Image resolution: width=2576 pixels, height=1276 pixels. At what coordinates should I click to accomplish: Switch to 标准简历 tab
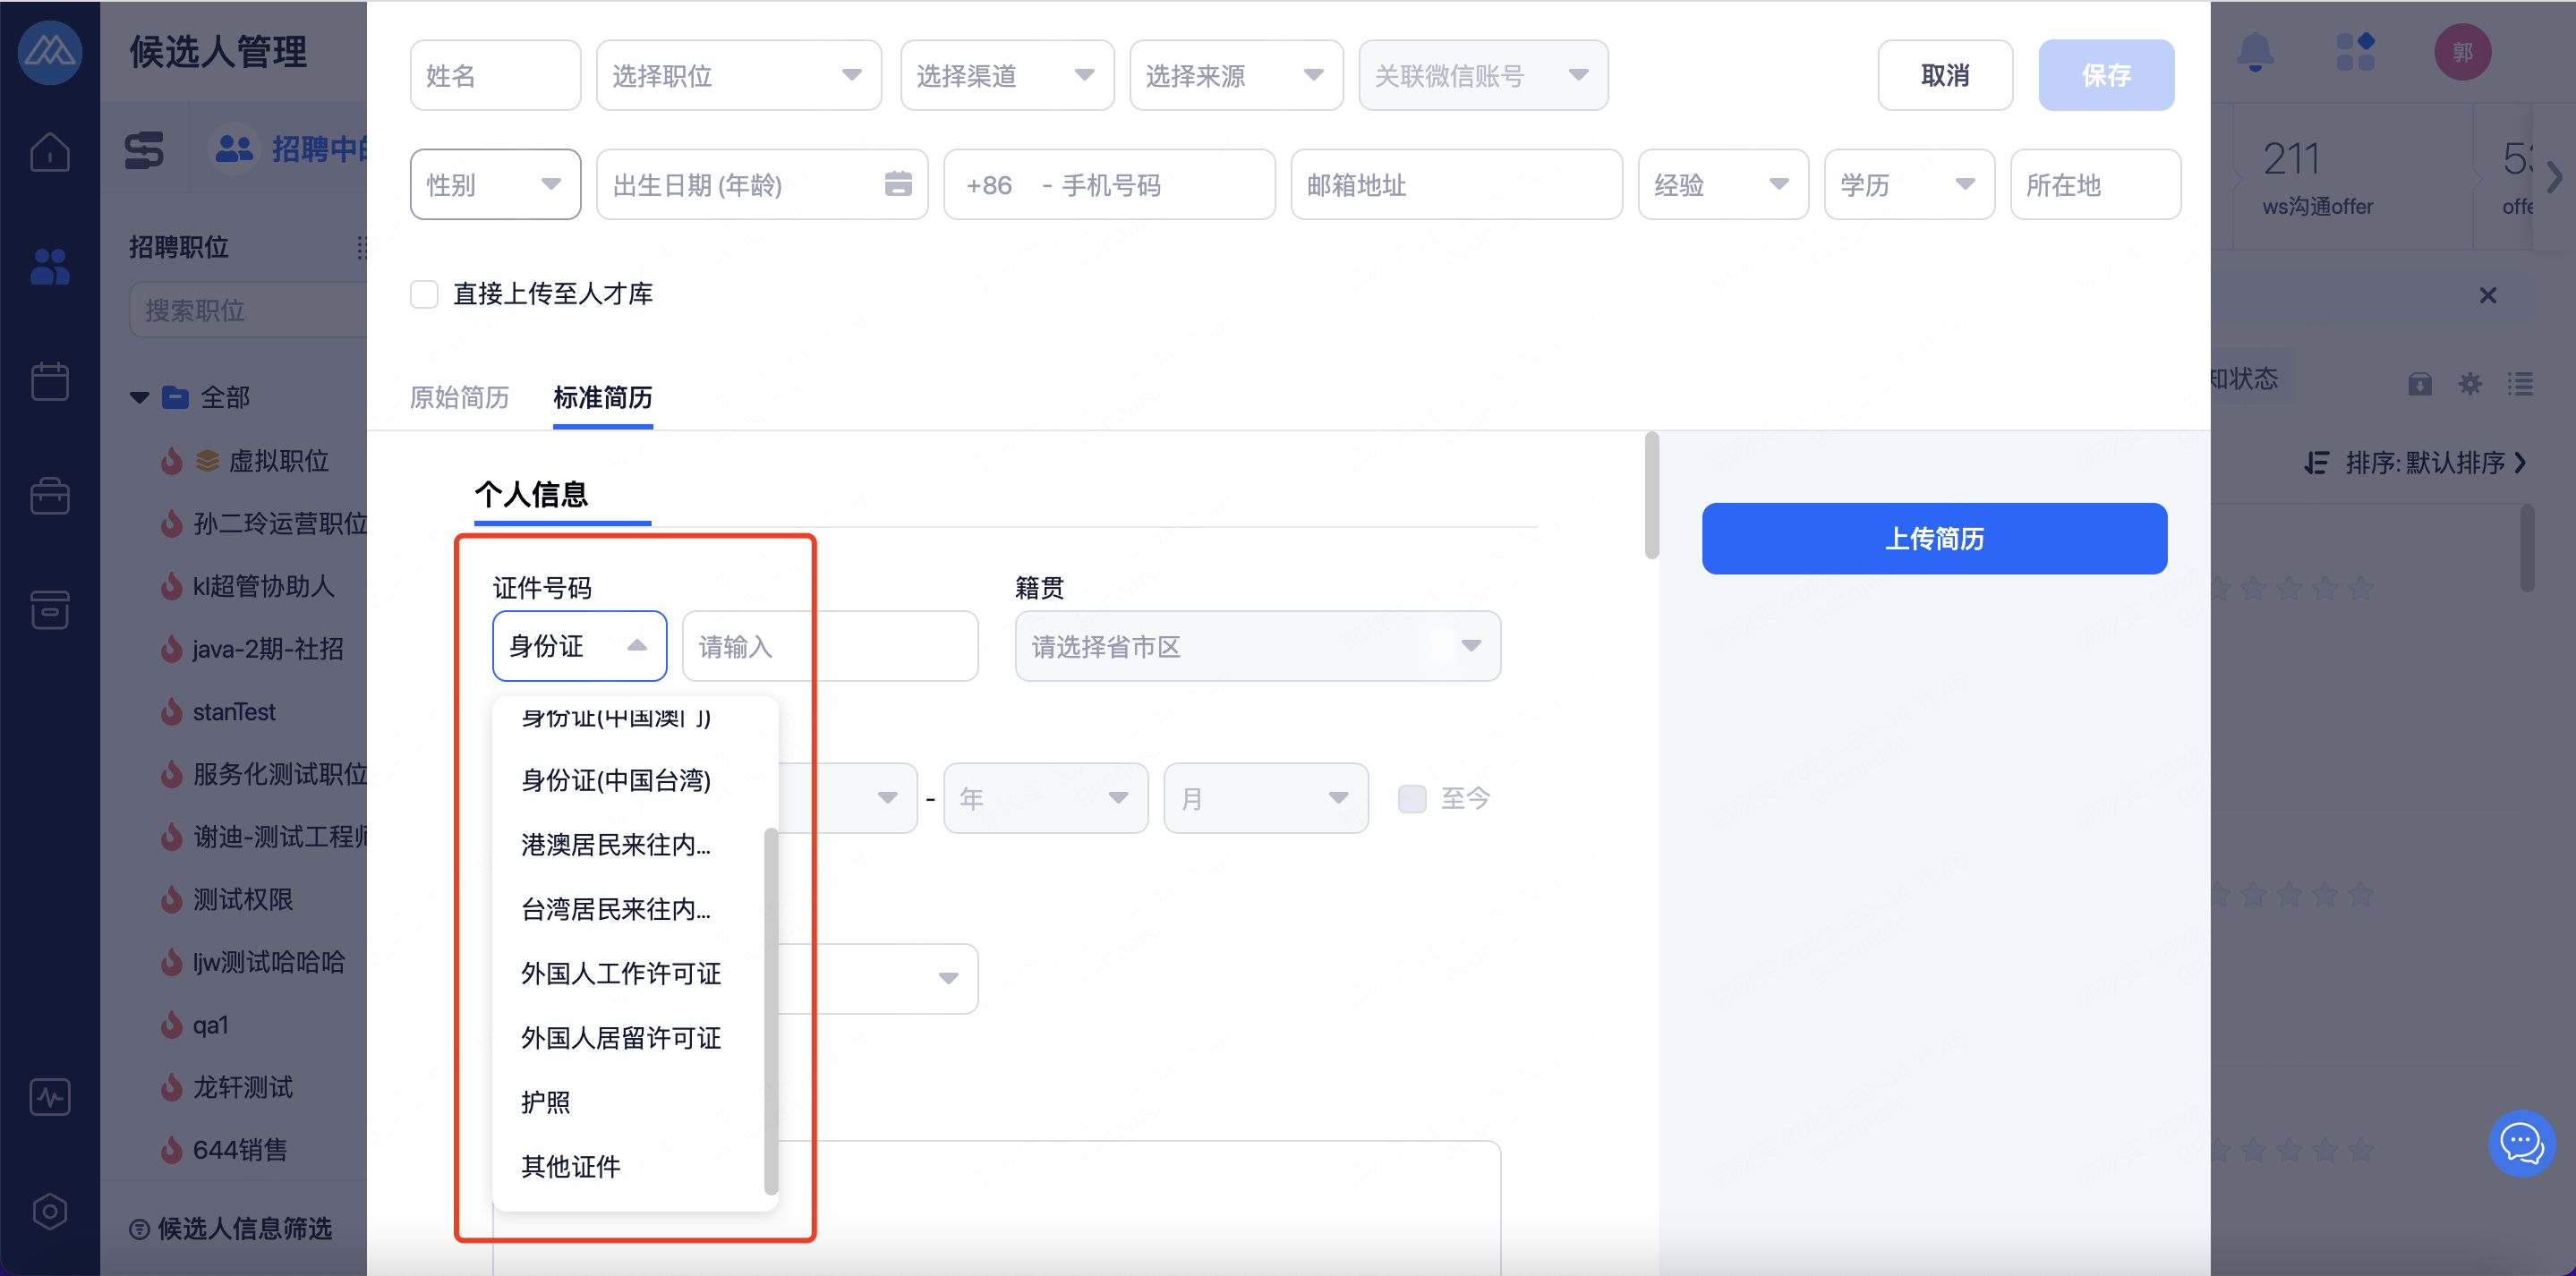coord(603,397)
